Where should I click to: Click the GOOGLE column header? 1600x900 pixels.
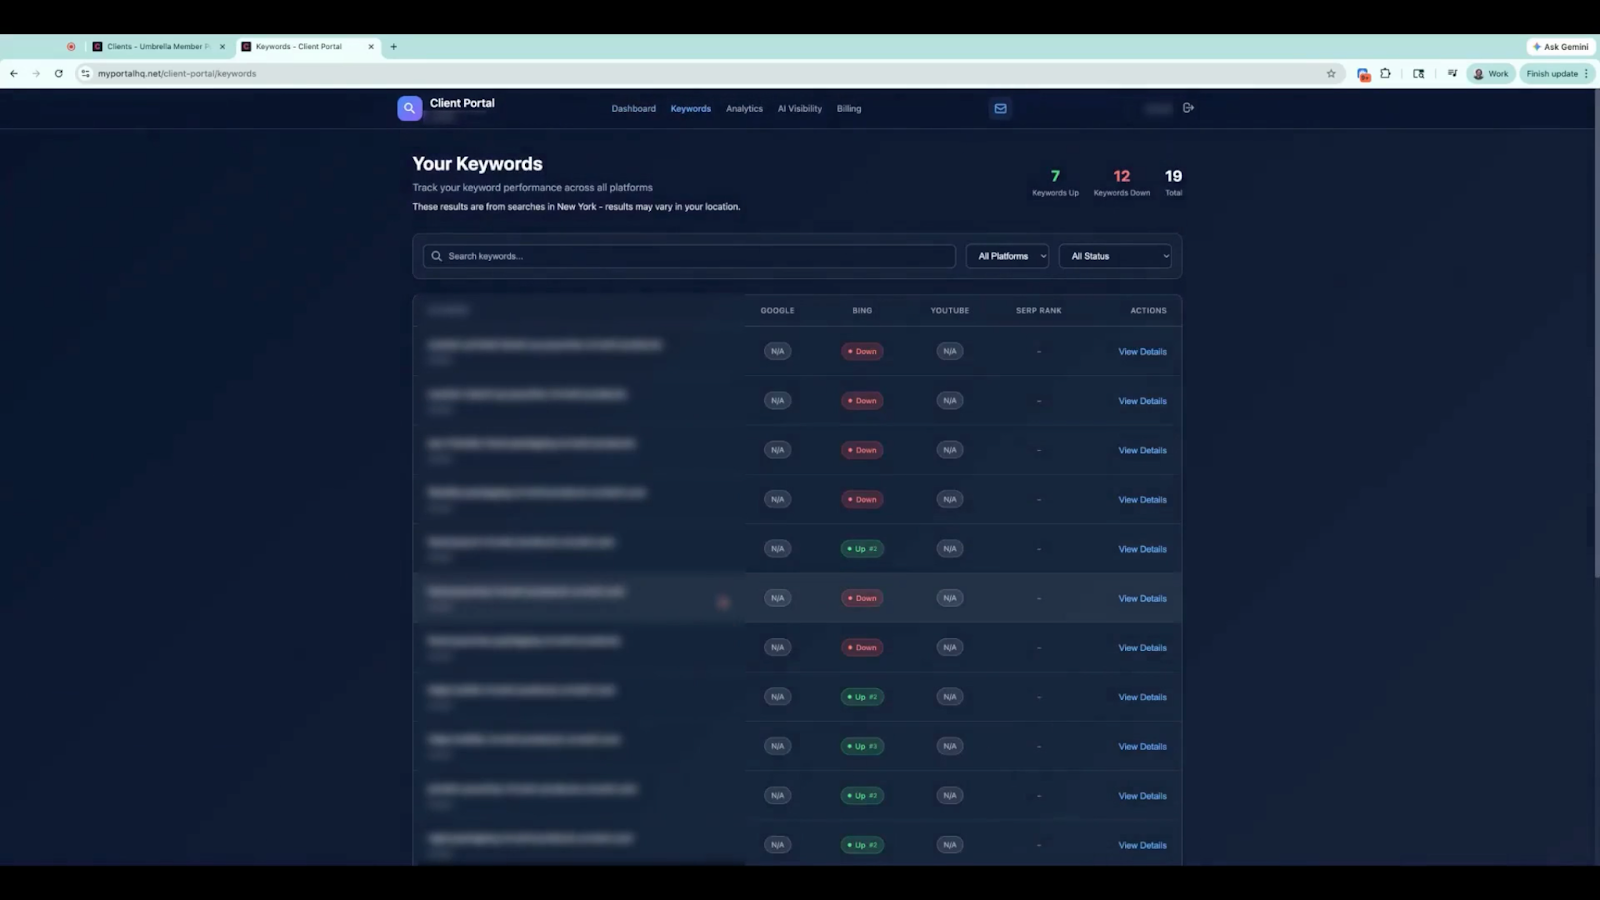(777, 310)
